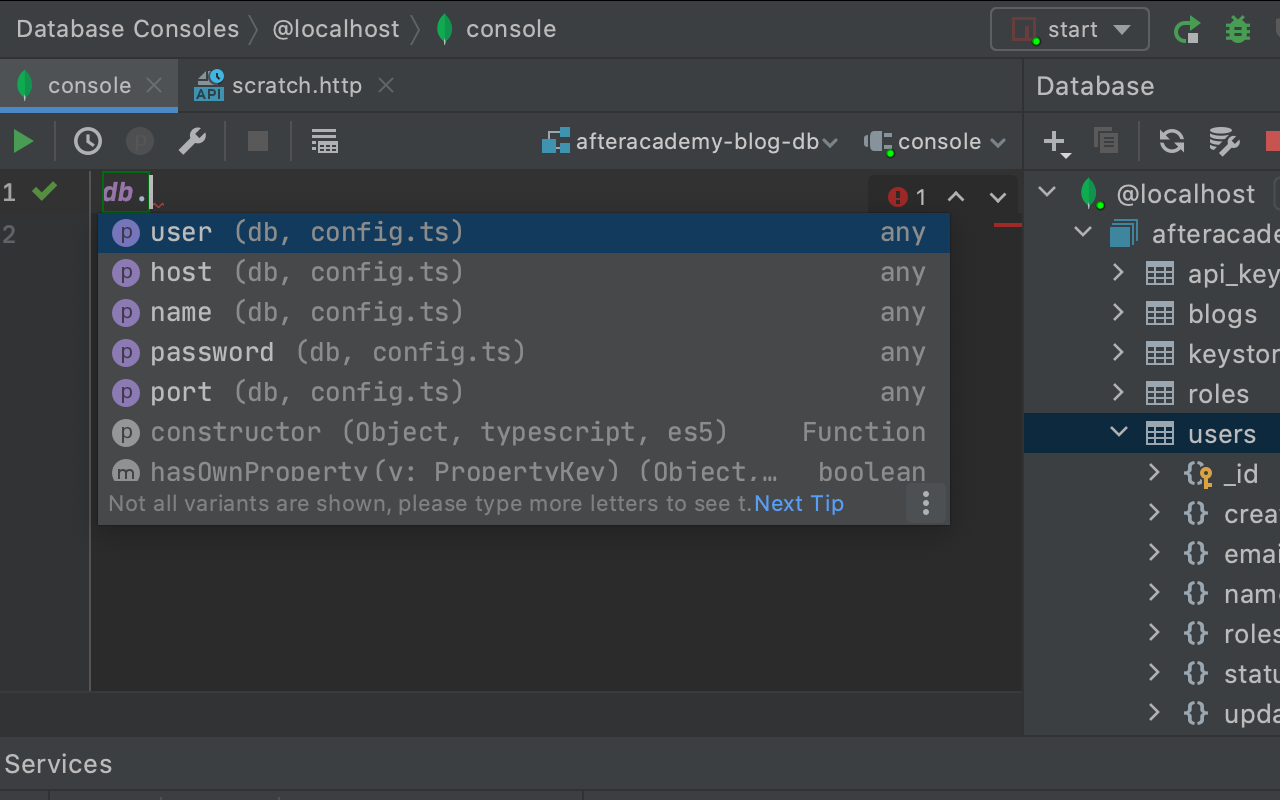Select the password completion suggestion
Screen dimensions: 1280x800
coord(212,352)
